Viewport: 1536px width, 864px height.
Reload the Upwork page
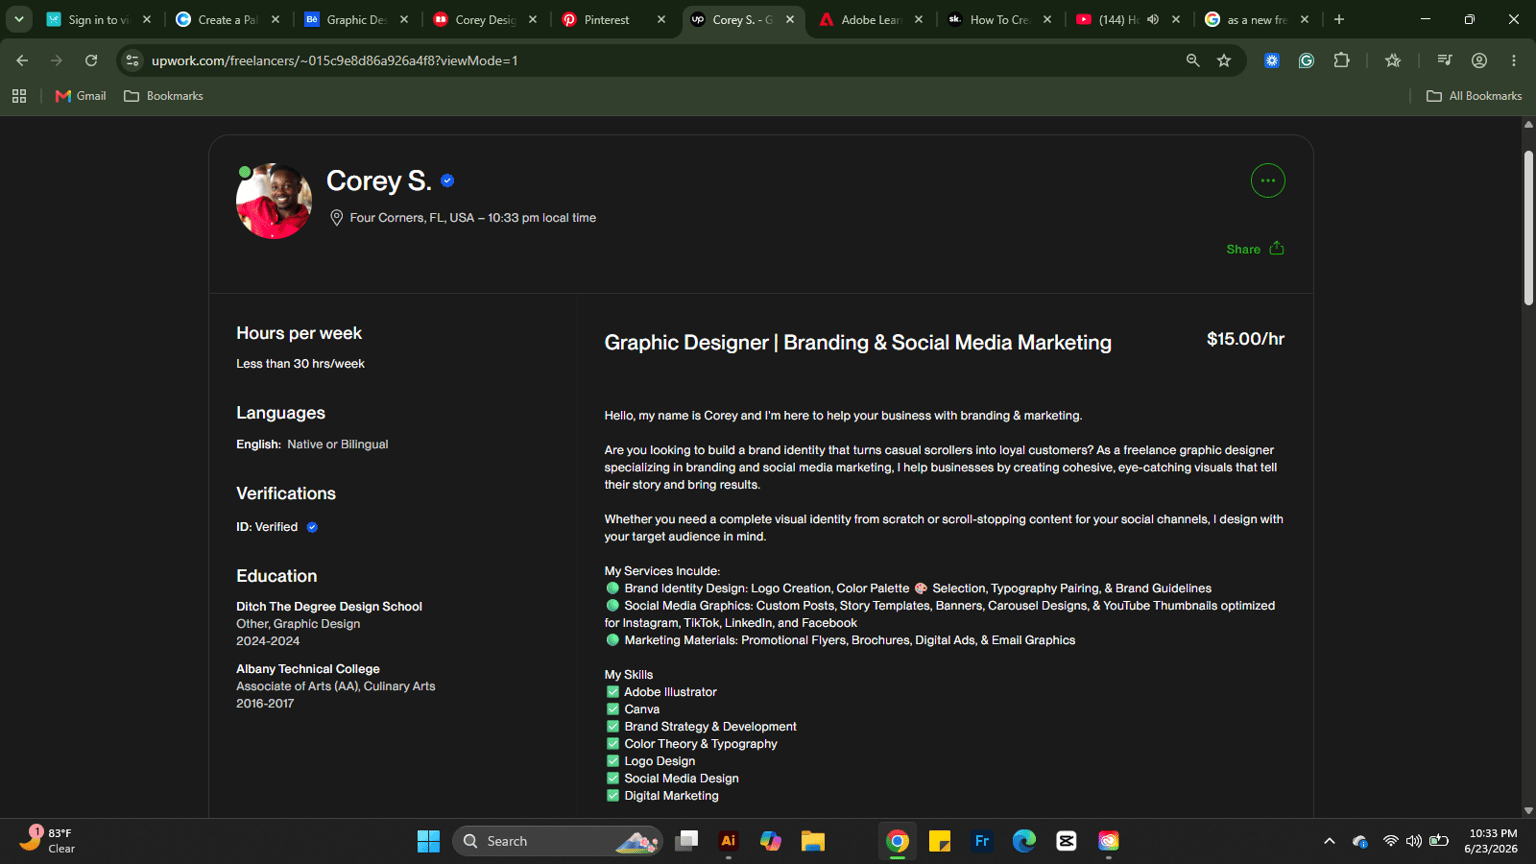click(x=91, y=61)
